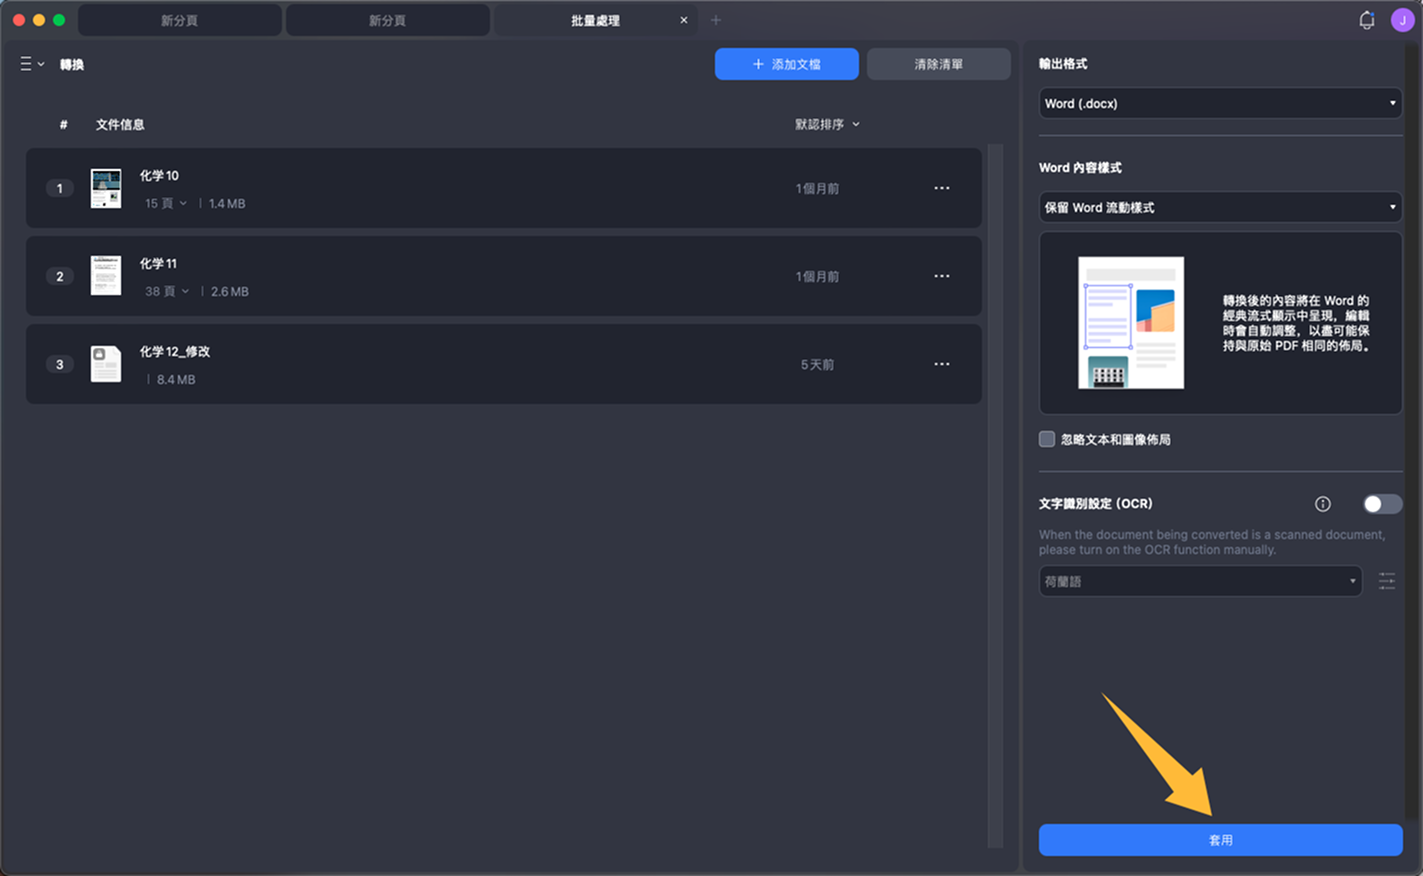Check 忽略文本和圖像佈局 checkbox
Image resolution: width=1423 pixels, height=876 pixels.
[x=1047, y=439]
